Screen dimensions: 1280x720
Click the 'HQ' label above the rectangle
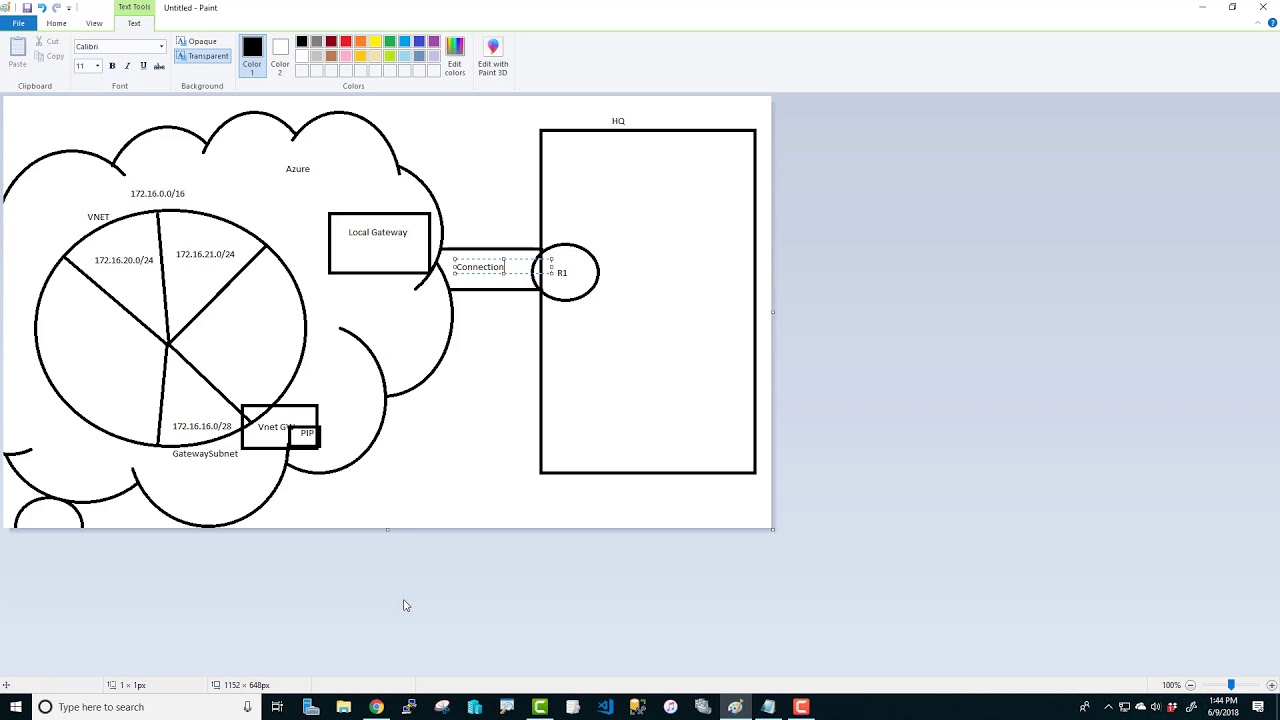(618, 121)
